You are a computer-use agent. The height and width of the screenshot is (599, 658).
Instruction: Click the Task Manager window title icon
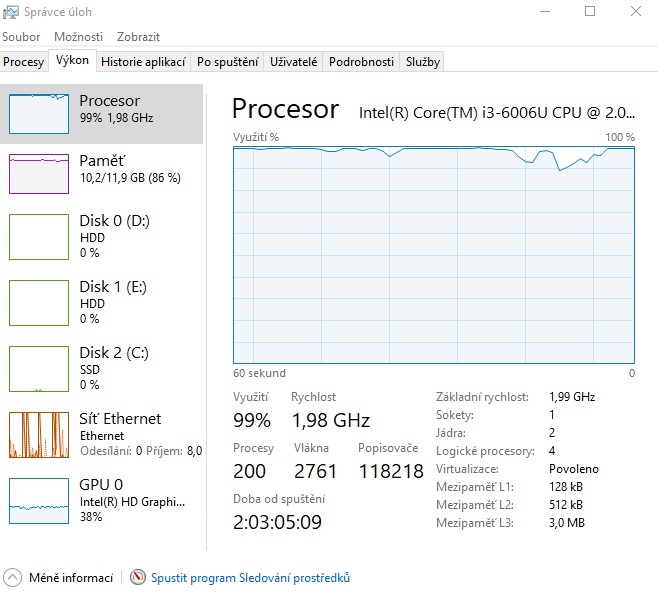pyautogui.click(x=11, y=11)
